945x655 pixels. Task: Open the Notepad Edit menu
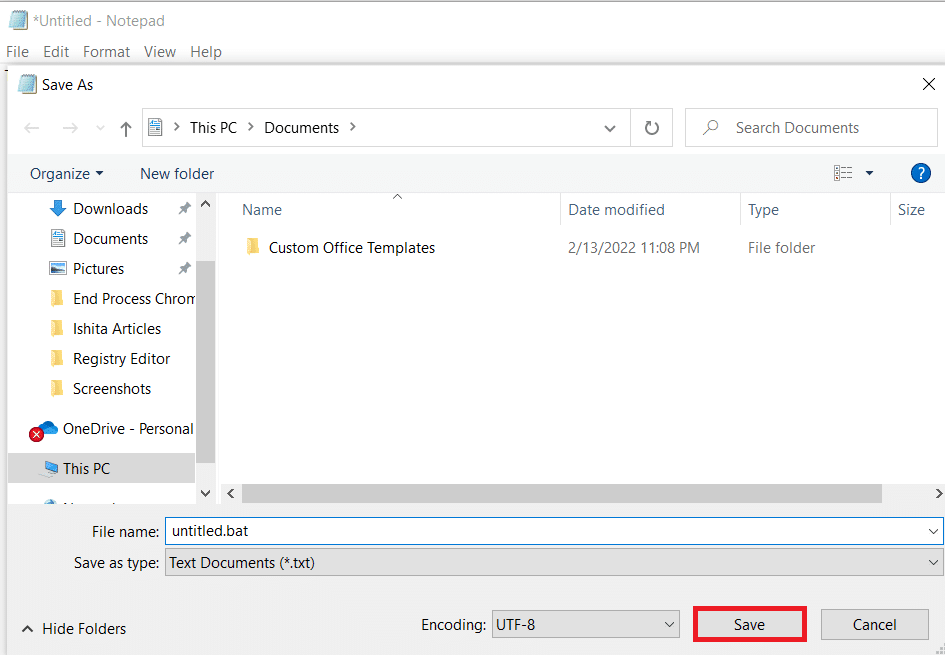[56, 52]
